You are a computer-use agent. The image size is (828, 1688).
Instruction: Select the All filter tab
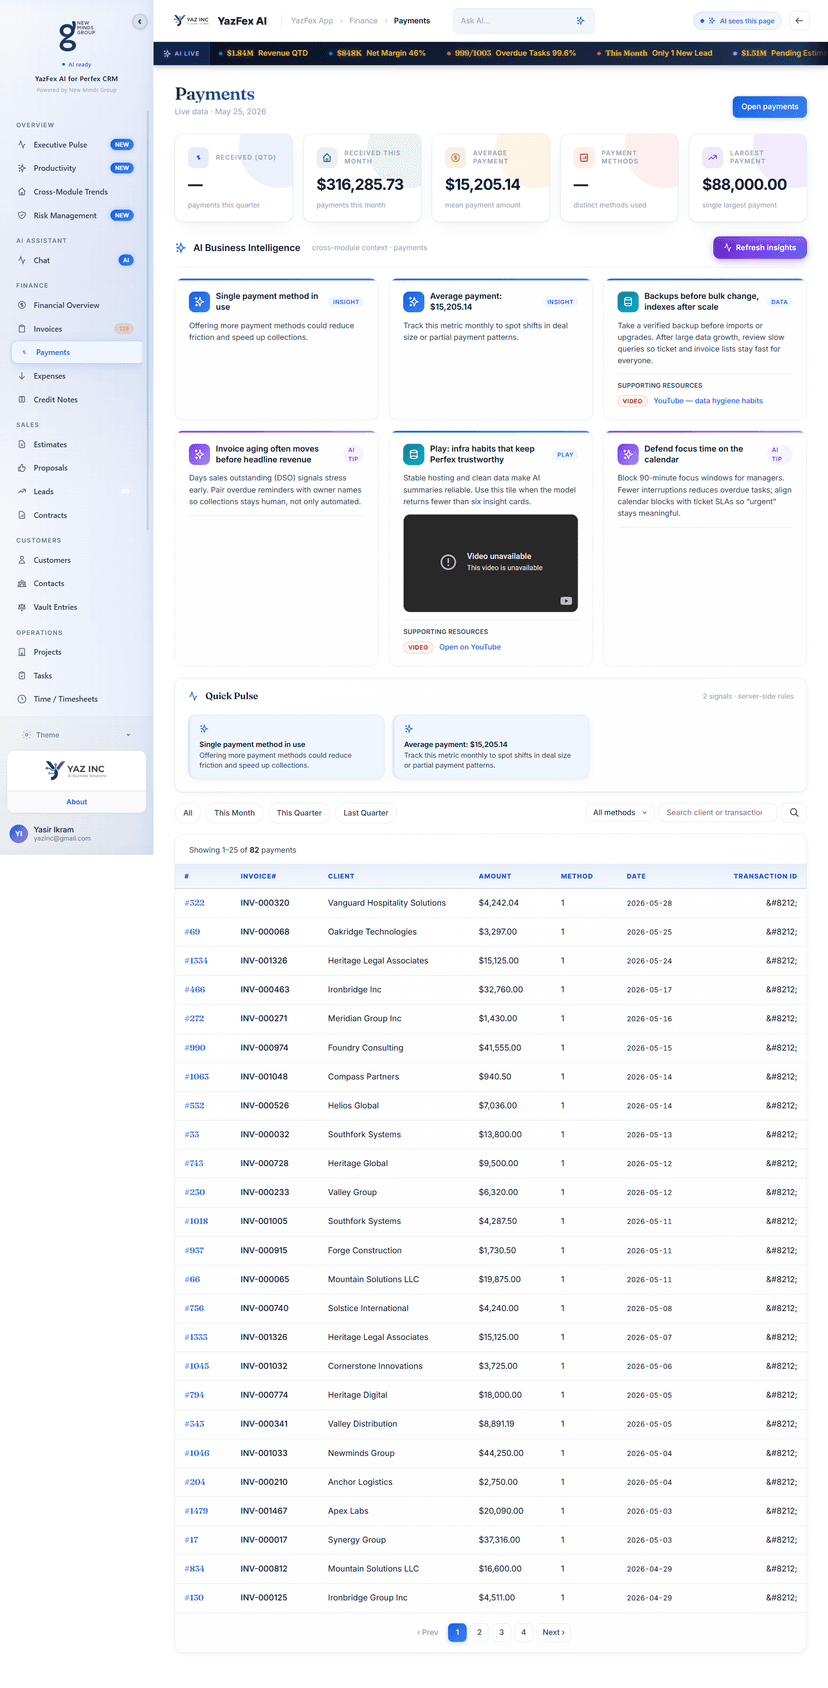pyautogui.click(x=188, y=813)
